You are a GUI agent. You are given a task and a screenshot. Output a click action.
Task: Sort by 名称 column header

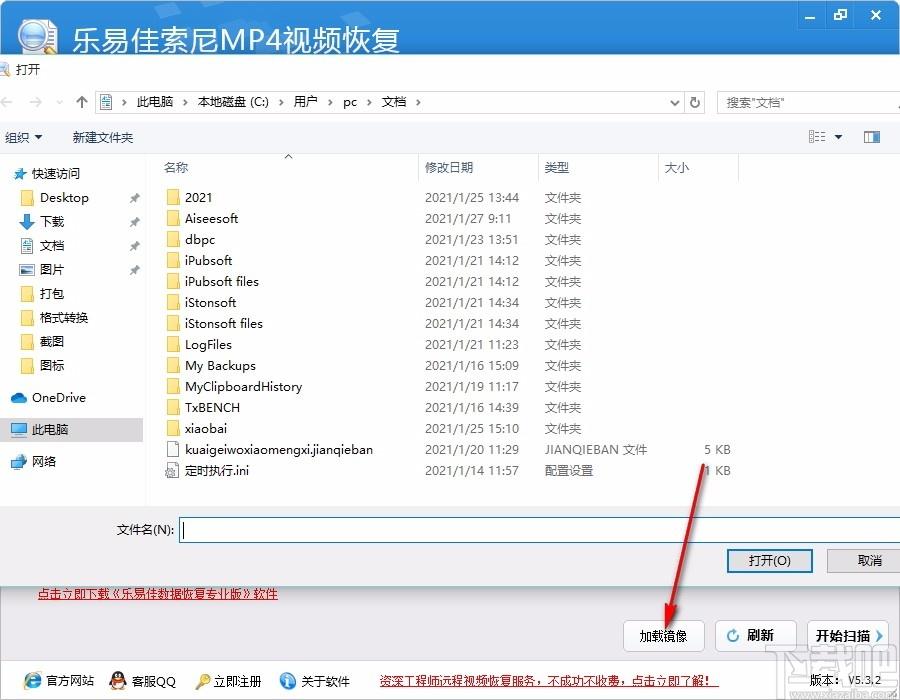[176, 168]
